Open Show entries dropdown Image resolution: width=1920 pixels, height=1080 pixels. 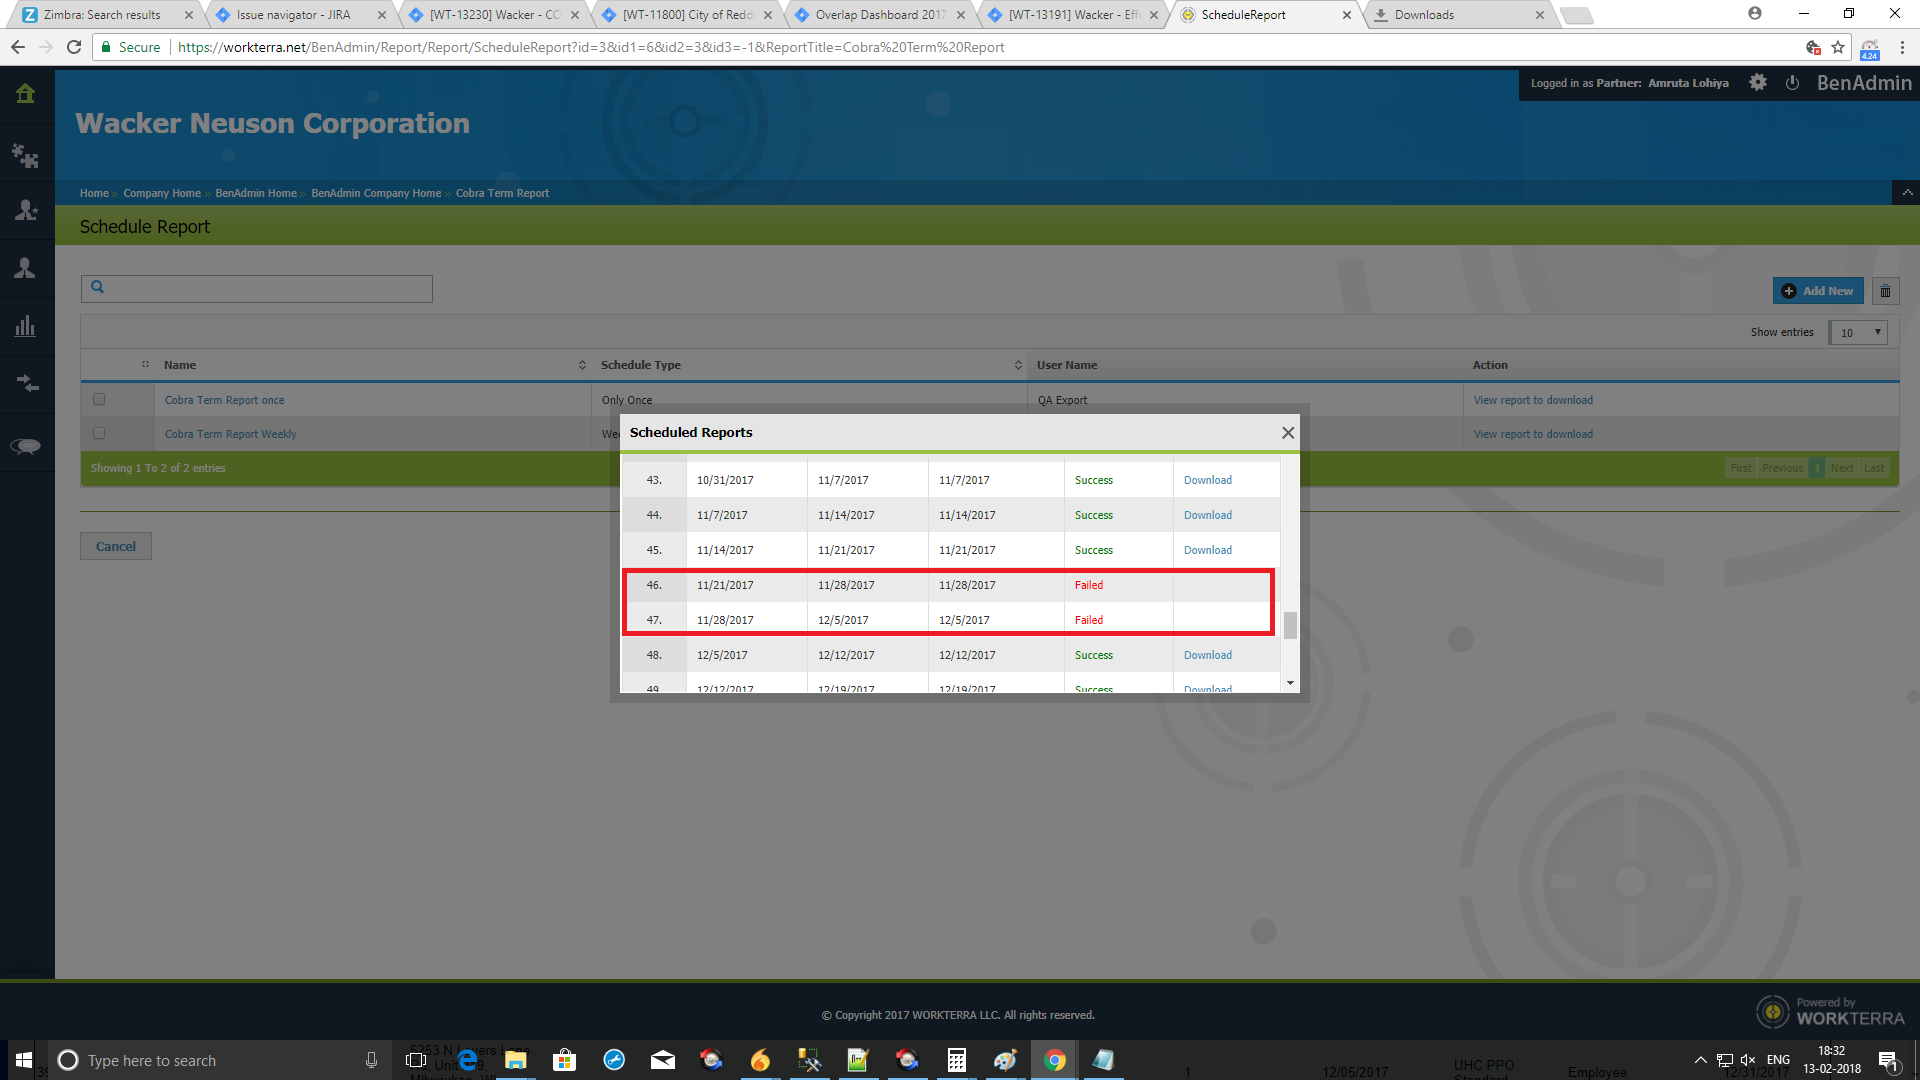(x=1858, y=333)
